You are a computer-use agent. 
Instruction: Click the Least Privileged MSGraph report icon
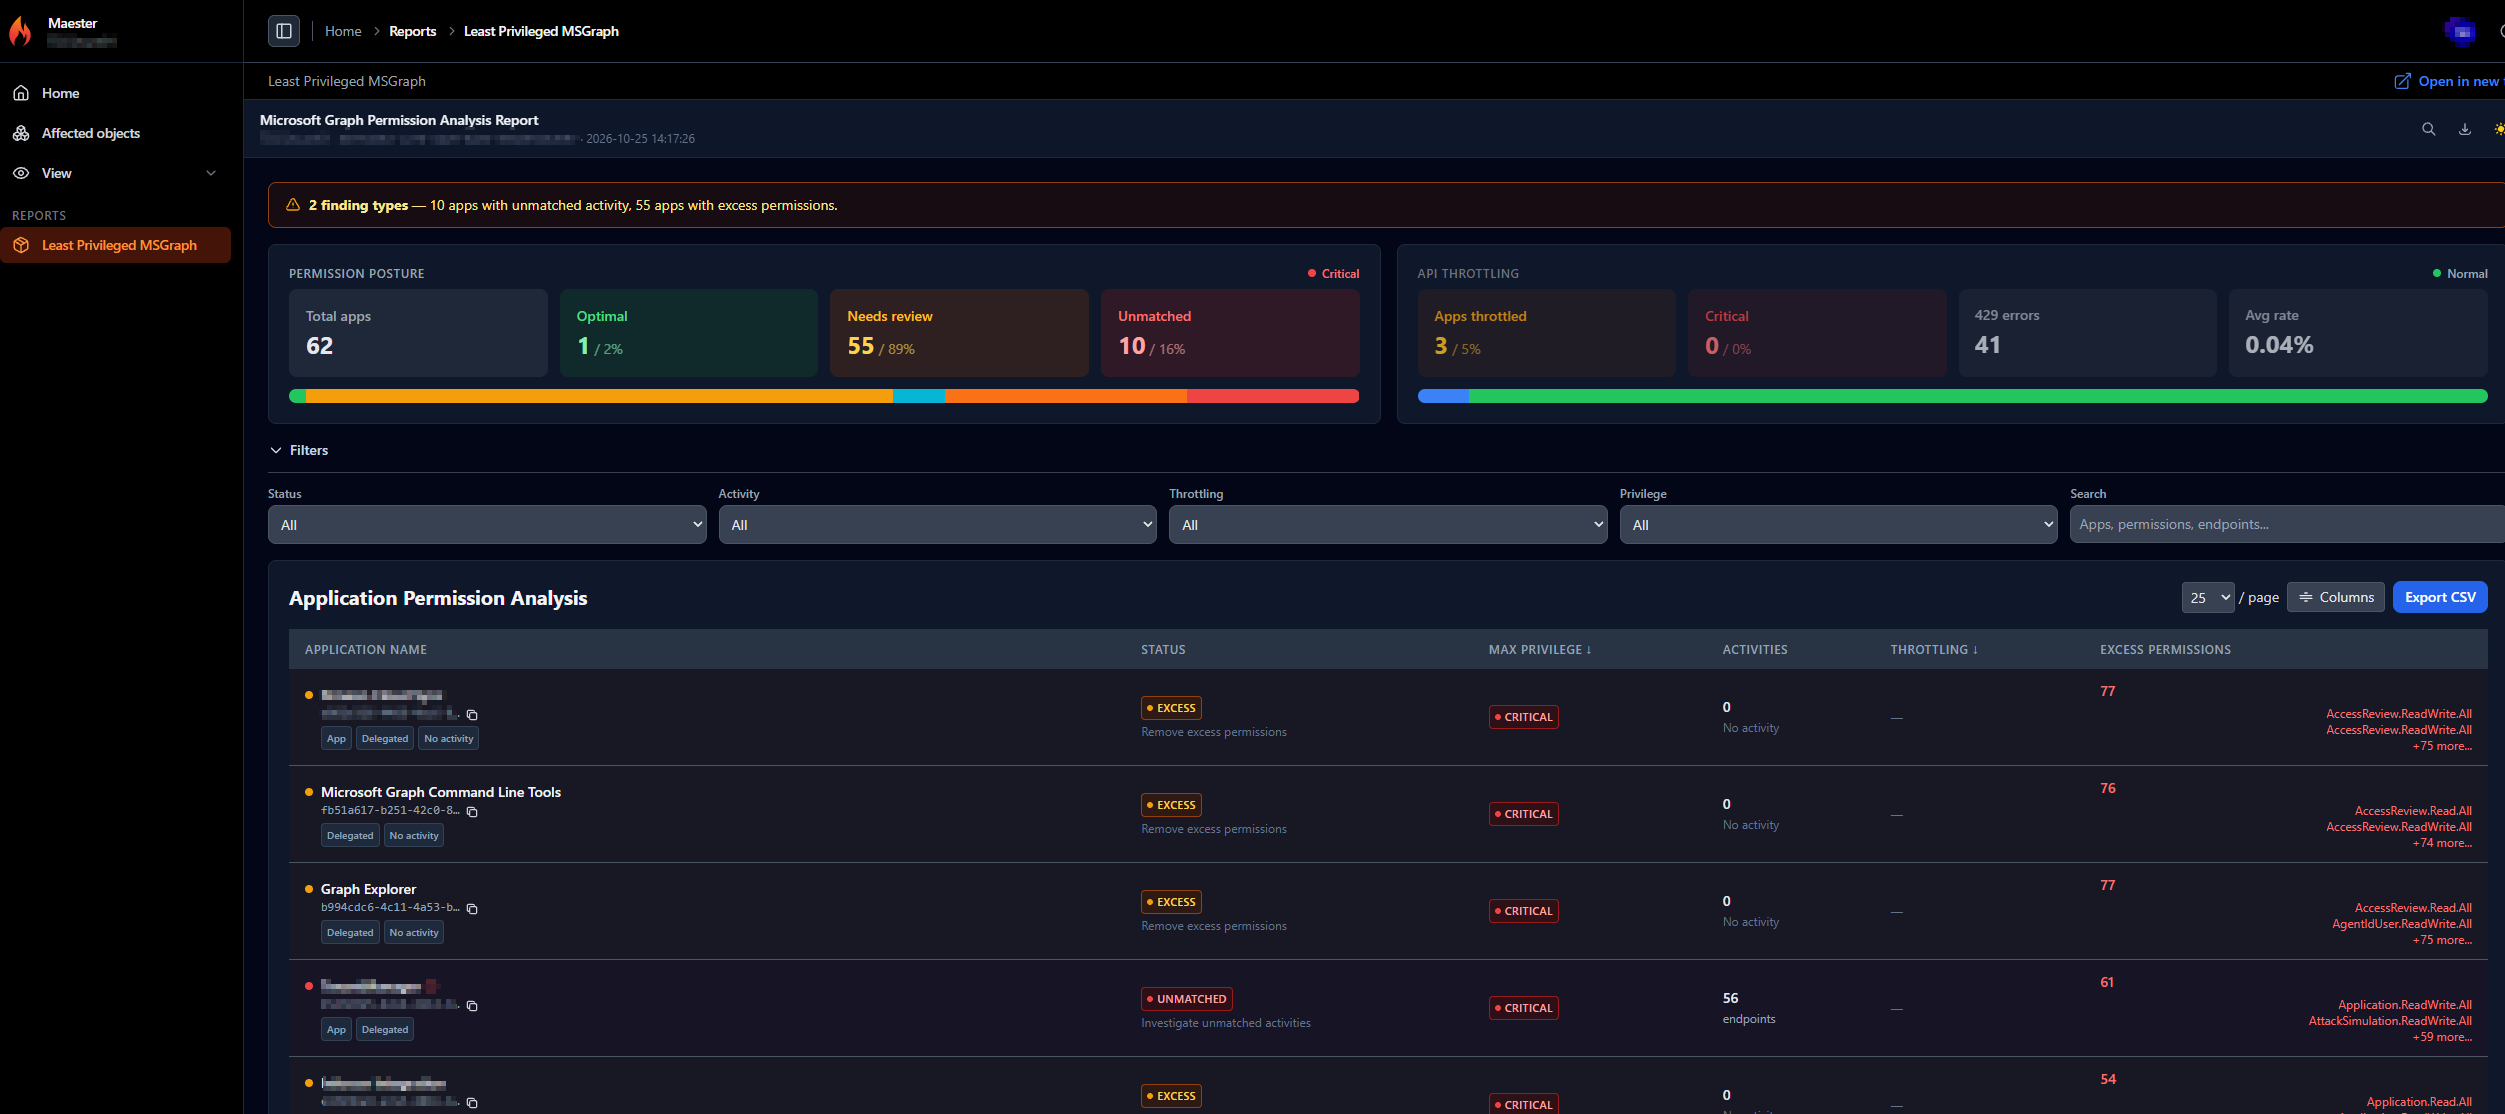coord(21,245)
